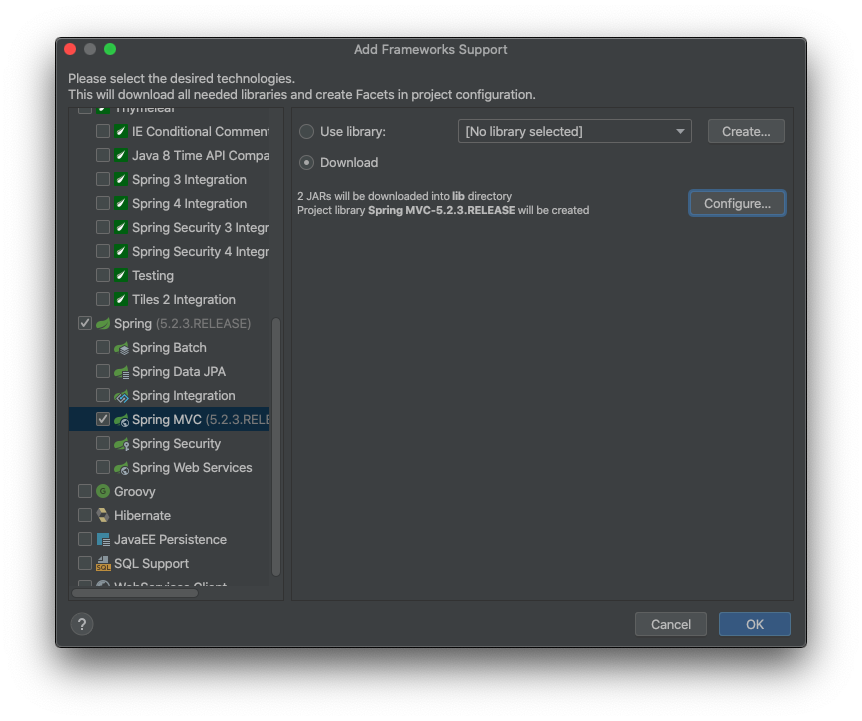Check the Spring 3 Integration checkbox
The width and height of the screenshot is (862, 721).
point(103,179)
